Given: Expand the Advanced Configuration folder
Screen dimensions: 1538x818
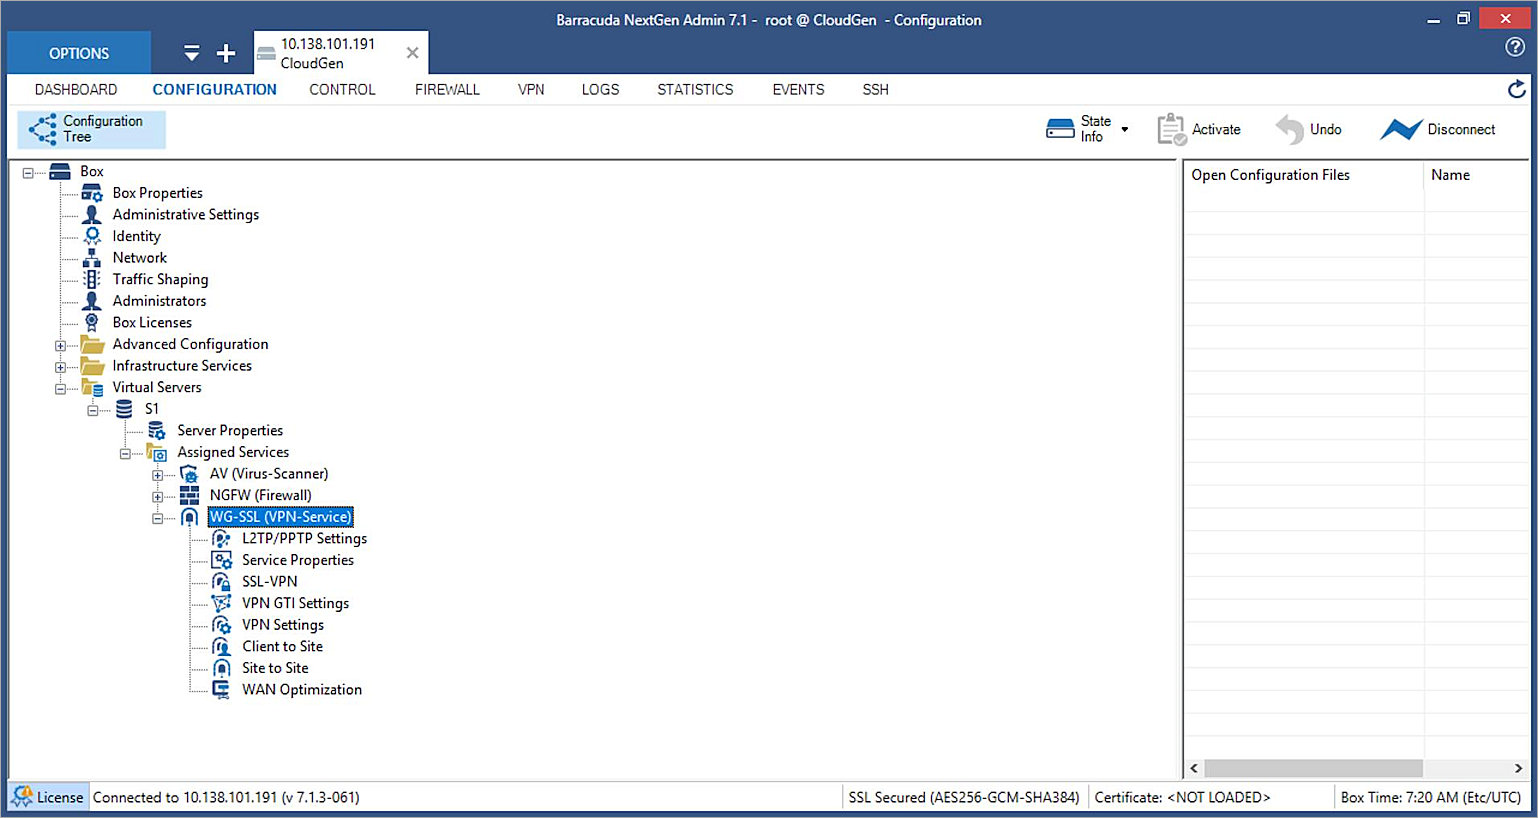Looking at the screenshot, I should [x=60, y=344].
